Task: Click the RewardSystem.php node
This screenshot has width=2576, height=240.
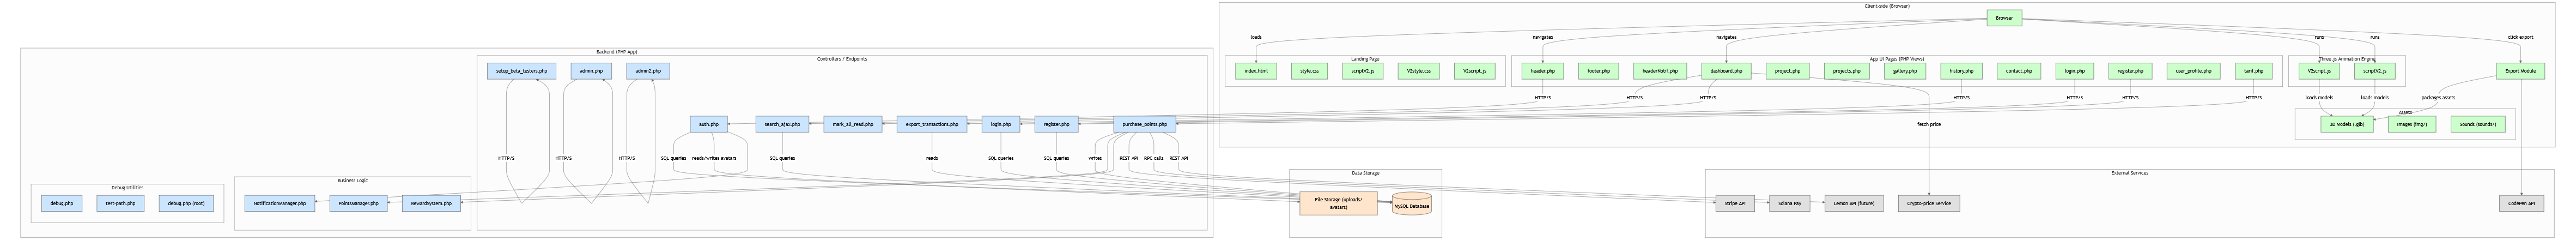Action: (432, 203)
